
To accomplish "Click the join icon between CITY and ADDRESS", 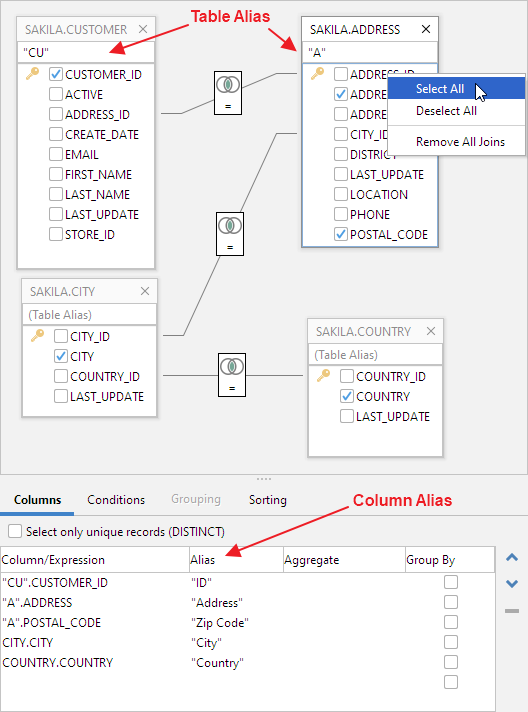I will [230, 234].
